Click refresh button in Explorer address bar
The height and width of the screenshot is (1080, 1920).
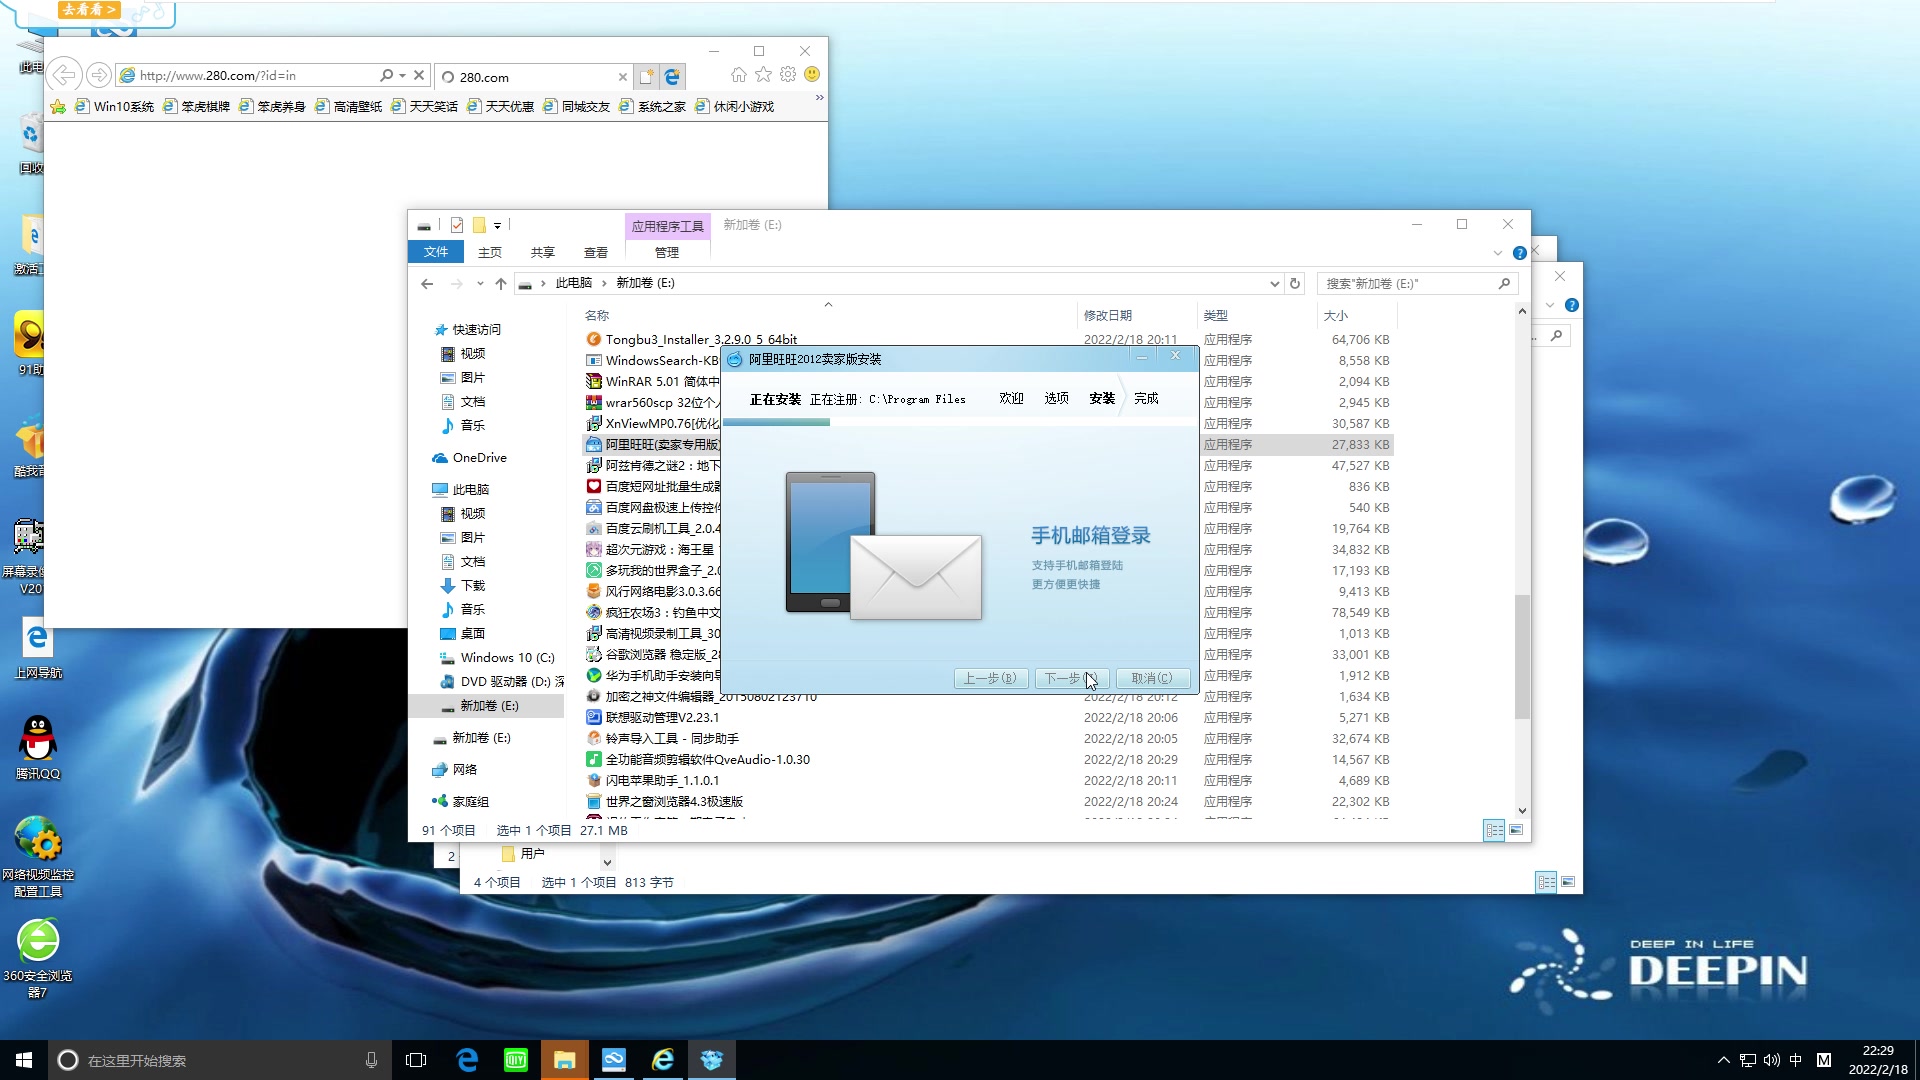click(1295, 284)
